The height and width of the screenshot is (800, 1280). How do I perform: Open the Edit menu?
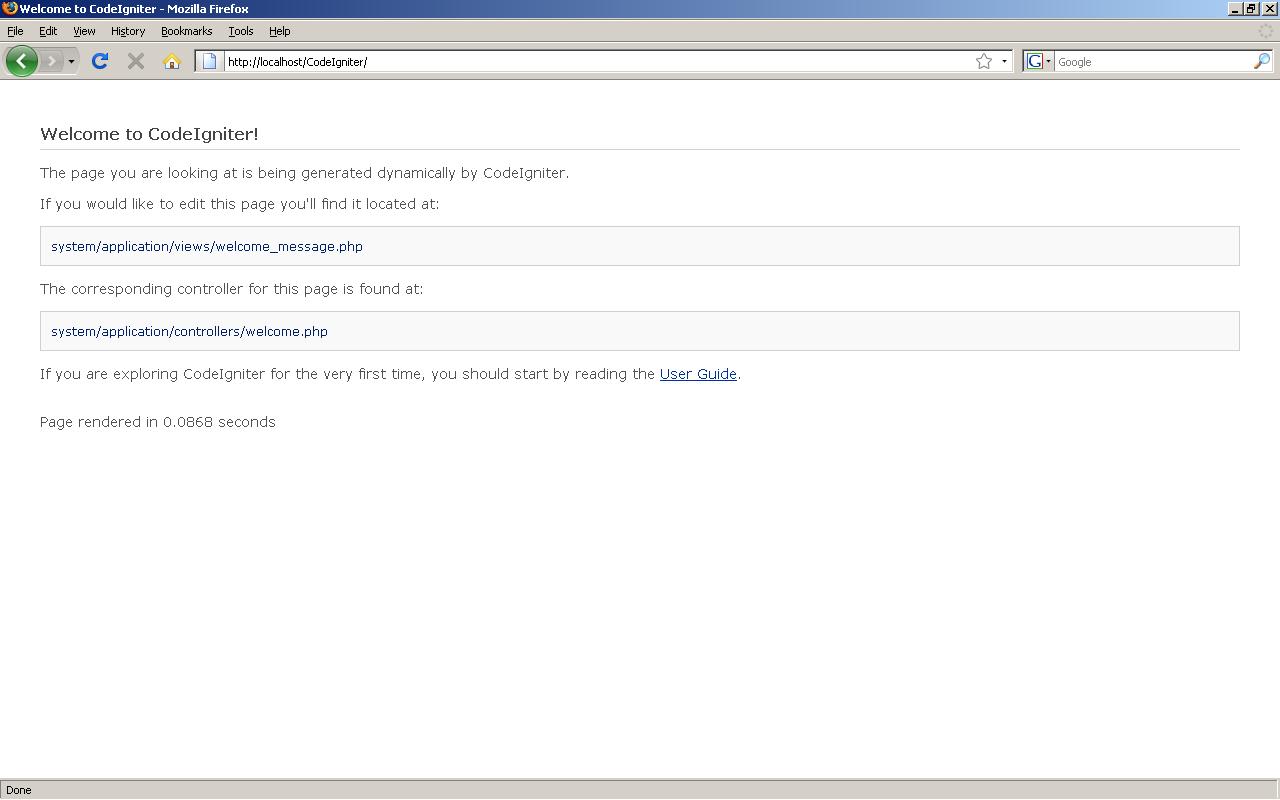coord(48,31)
